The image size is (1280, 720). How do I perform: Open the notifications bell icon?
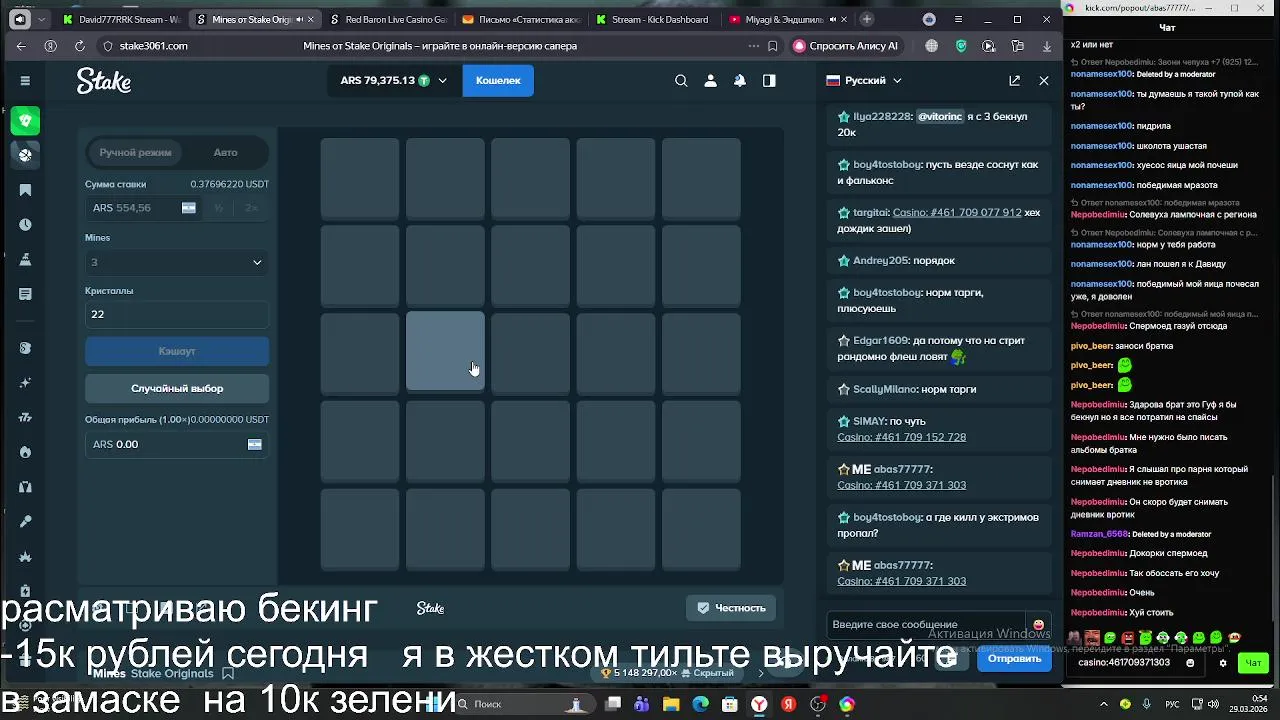740,81
